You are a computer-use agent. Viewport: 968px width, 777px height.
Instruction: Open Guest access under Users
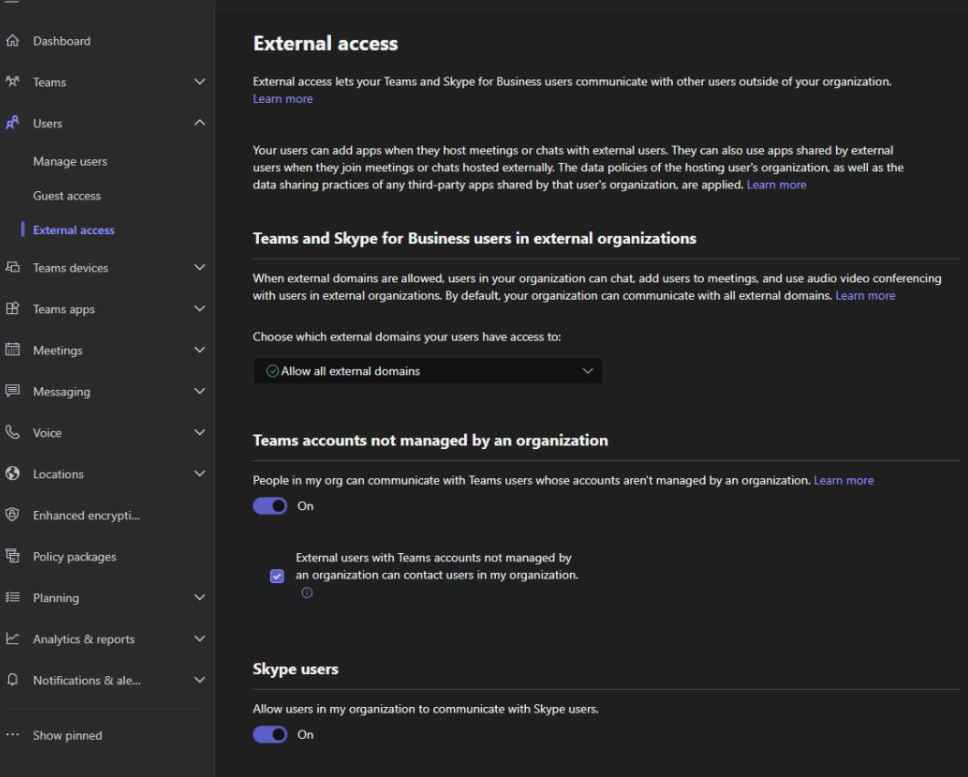[67, 196]
